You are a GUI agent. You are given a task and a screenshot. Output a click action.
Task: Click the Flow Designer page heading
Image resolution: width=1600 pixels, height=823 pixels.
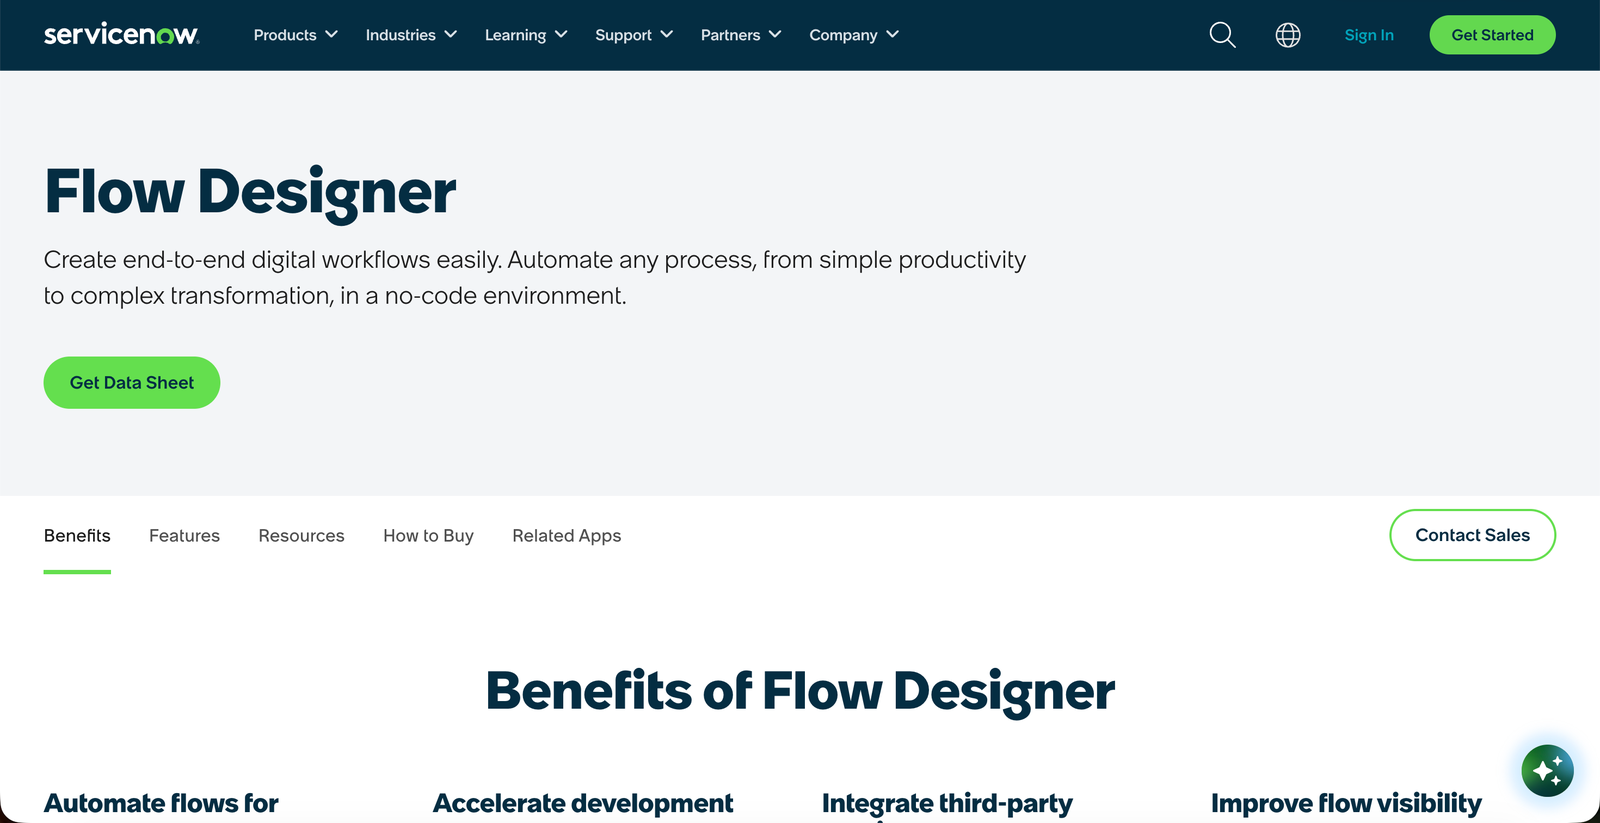[250, 192]
